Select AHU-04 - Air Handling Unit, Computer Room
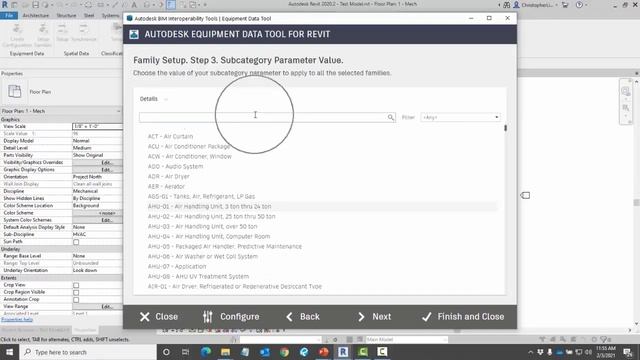This screenshot has width=640, height=360. click(209, 236)
